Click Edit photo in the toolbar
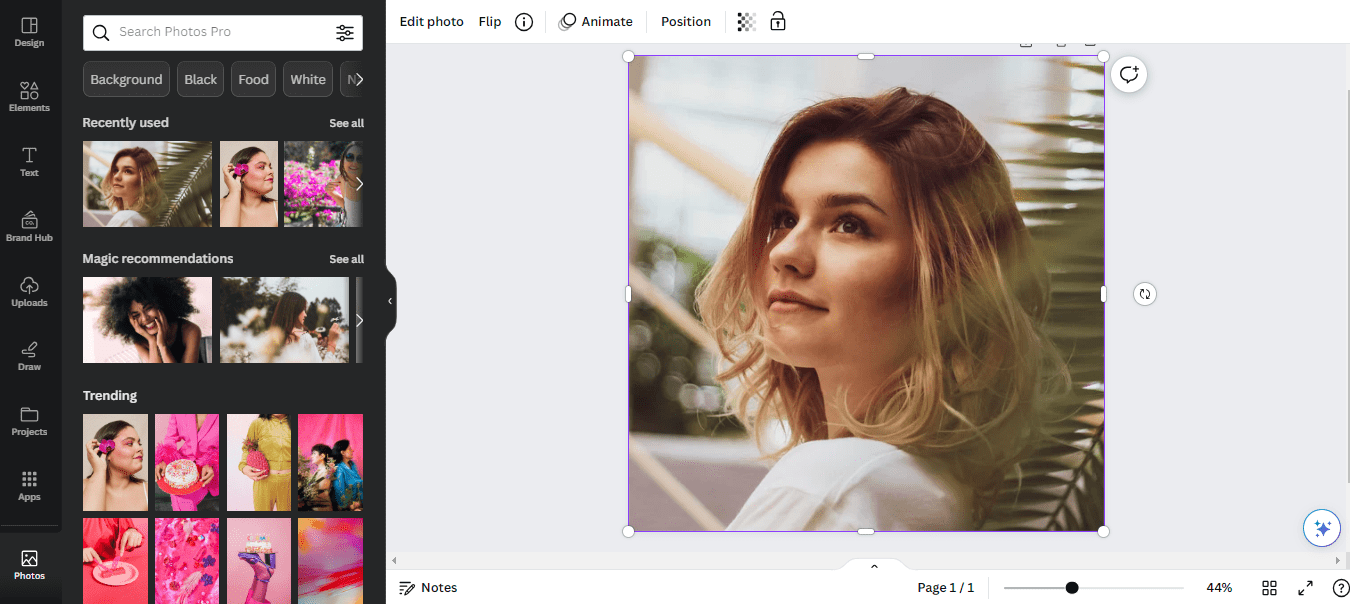 pyautogui.click(x=431, y=21)
